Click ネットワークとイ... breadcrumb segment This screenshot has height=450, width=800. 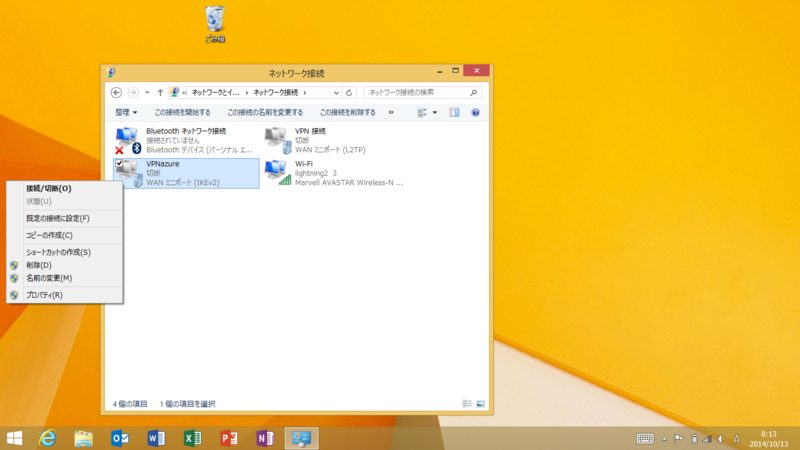[x=215, y=92]
